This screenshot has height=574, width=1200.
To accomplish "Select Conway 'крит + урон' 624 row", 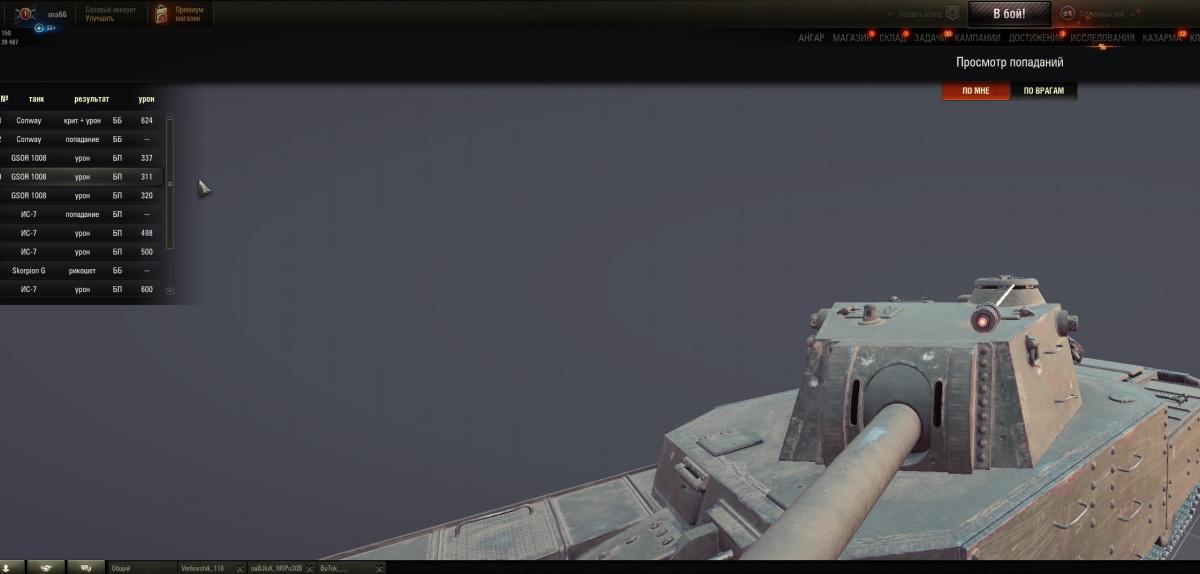I will click(80, 120).
